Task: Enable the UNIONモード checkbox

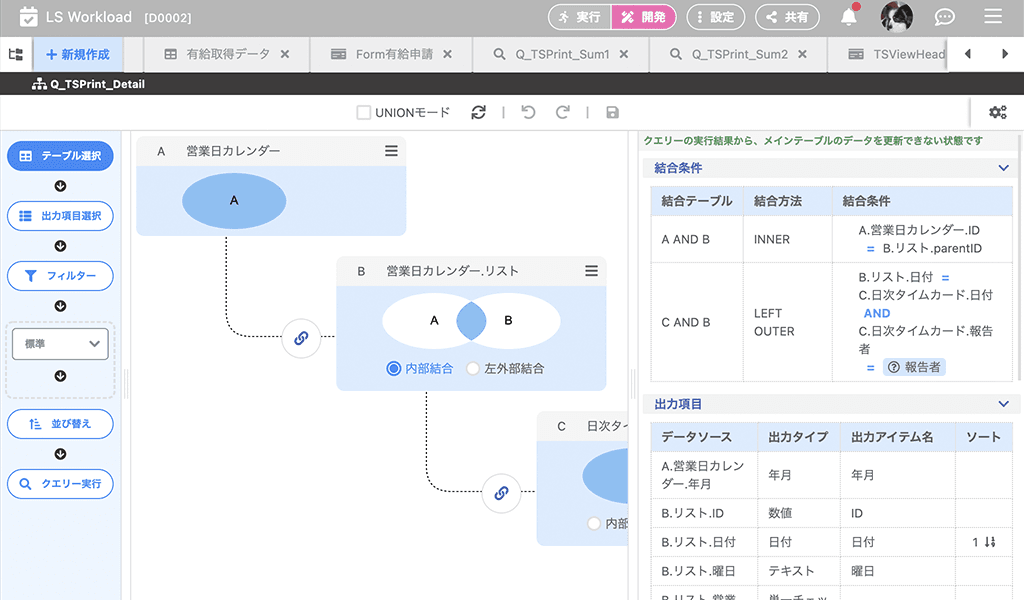Action: 364,113
